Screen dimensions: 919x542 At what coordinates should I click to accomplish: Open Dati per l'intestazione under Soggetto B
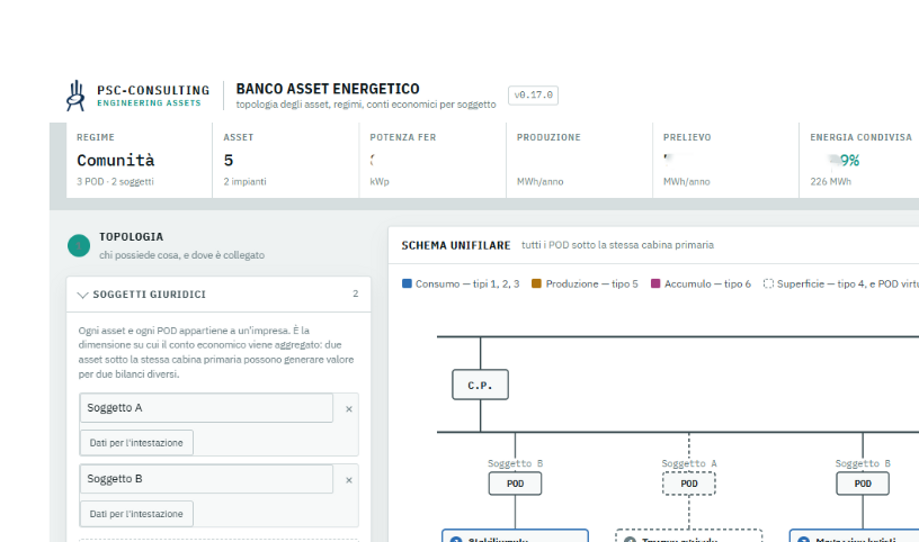coord(136,513)
